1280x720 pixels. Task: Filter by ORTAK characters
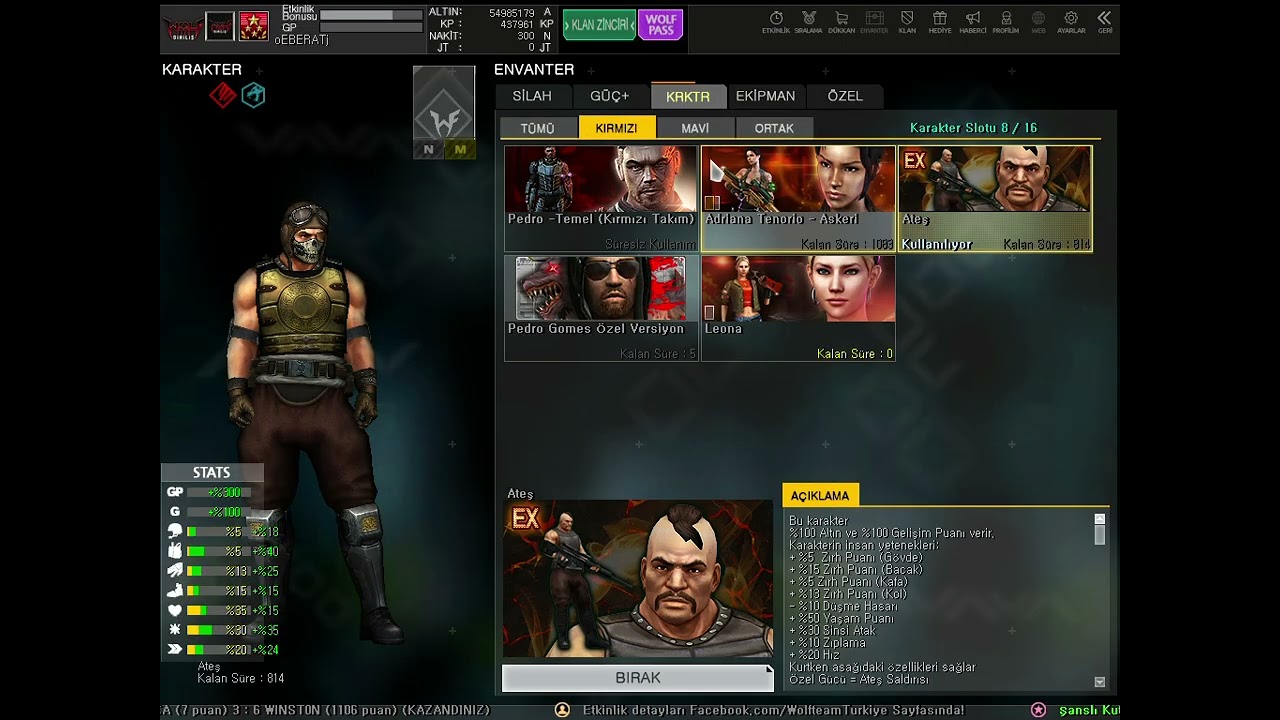pos(774,128)
